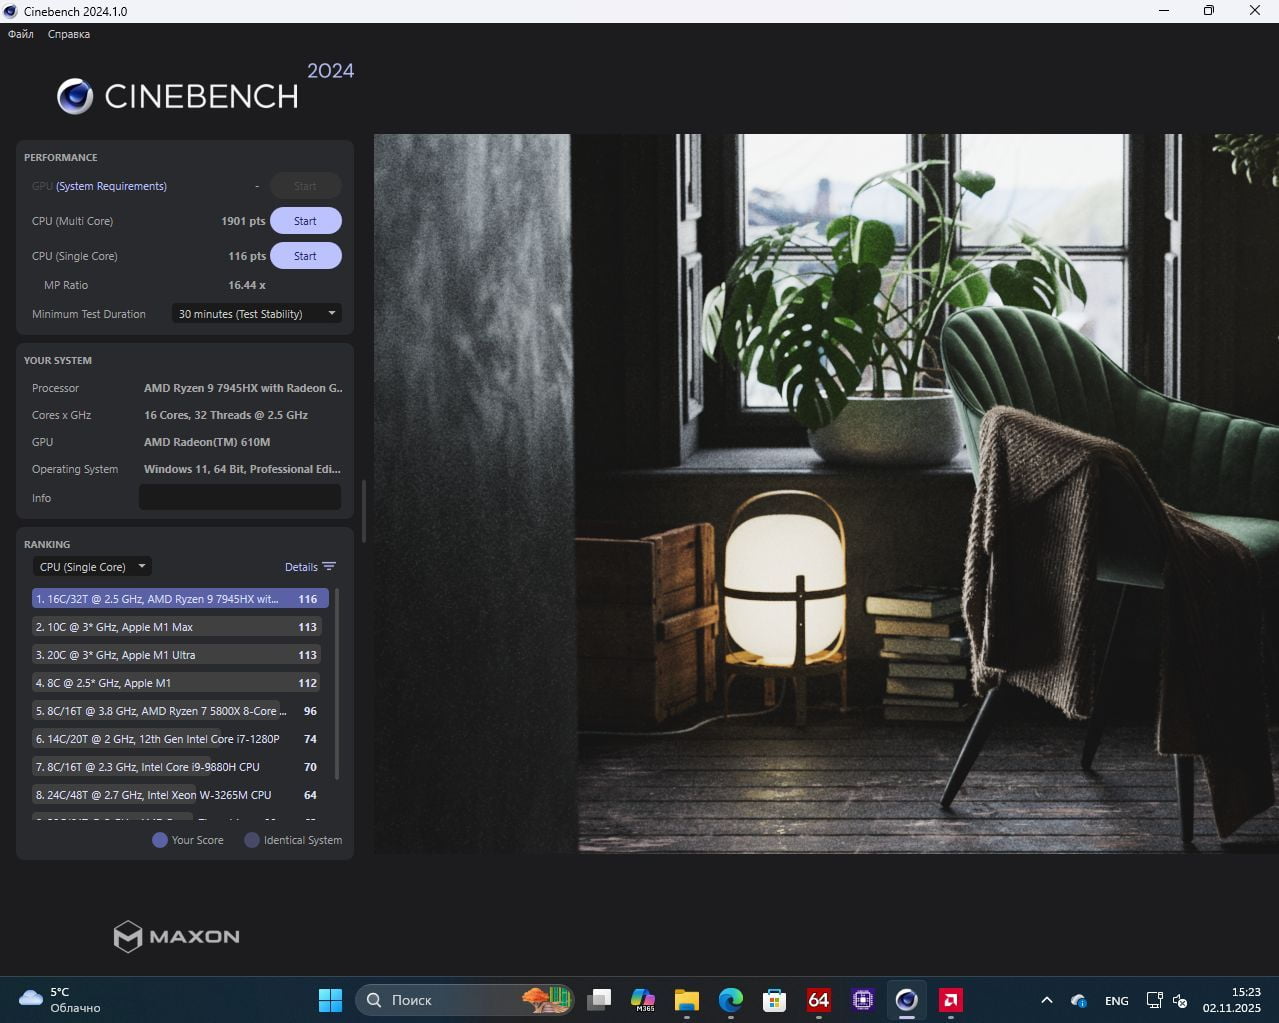Click the rendered scene preview image

tap(826, 494)
